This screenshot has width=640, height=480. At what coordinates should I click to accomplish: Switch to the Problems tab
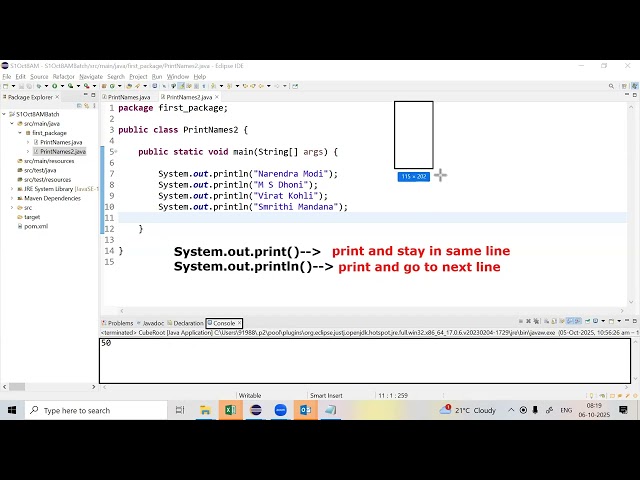[x=118, y=323]
